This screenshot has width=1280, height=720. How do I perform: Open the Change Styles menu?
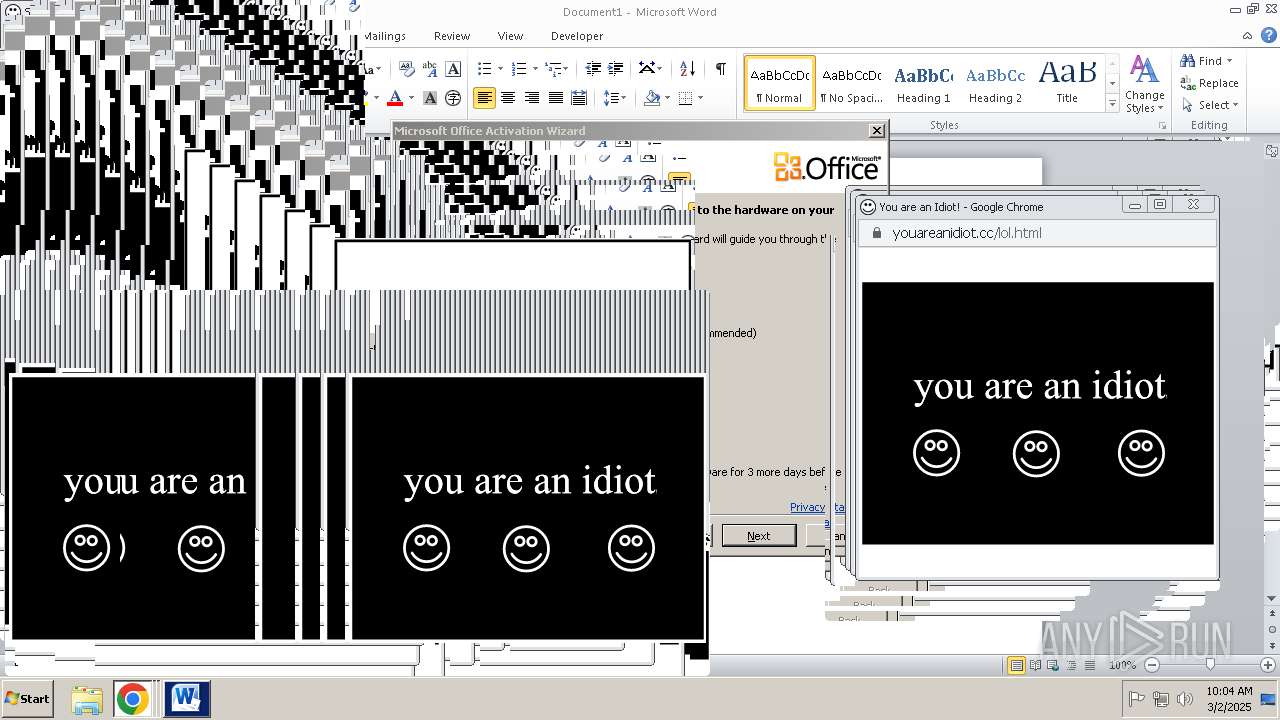pos(1144,84)
